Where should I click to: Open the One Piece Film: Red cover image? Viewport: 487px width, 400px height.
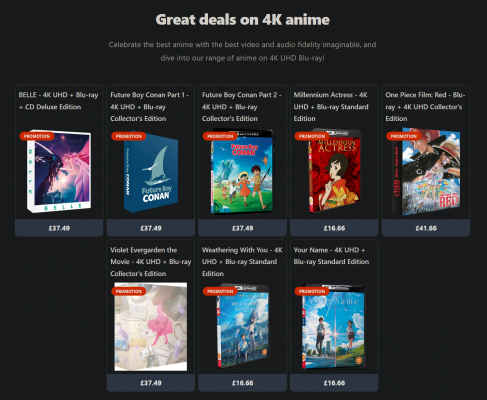point(426,171)
